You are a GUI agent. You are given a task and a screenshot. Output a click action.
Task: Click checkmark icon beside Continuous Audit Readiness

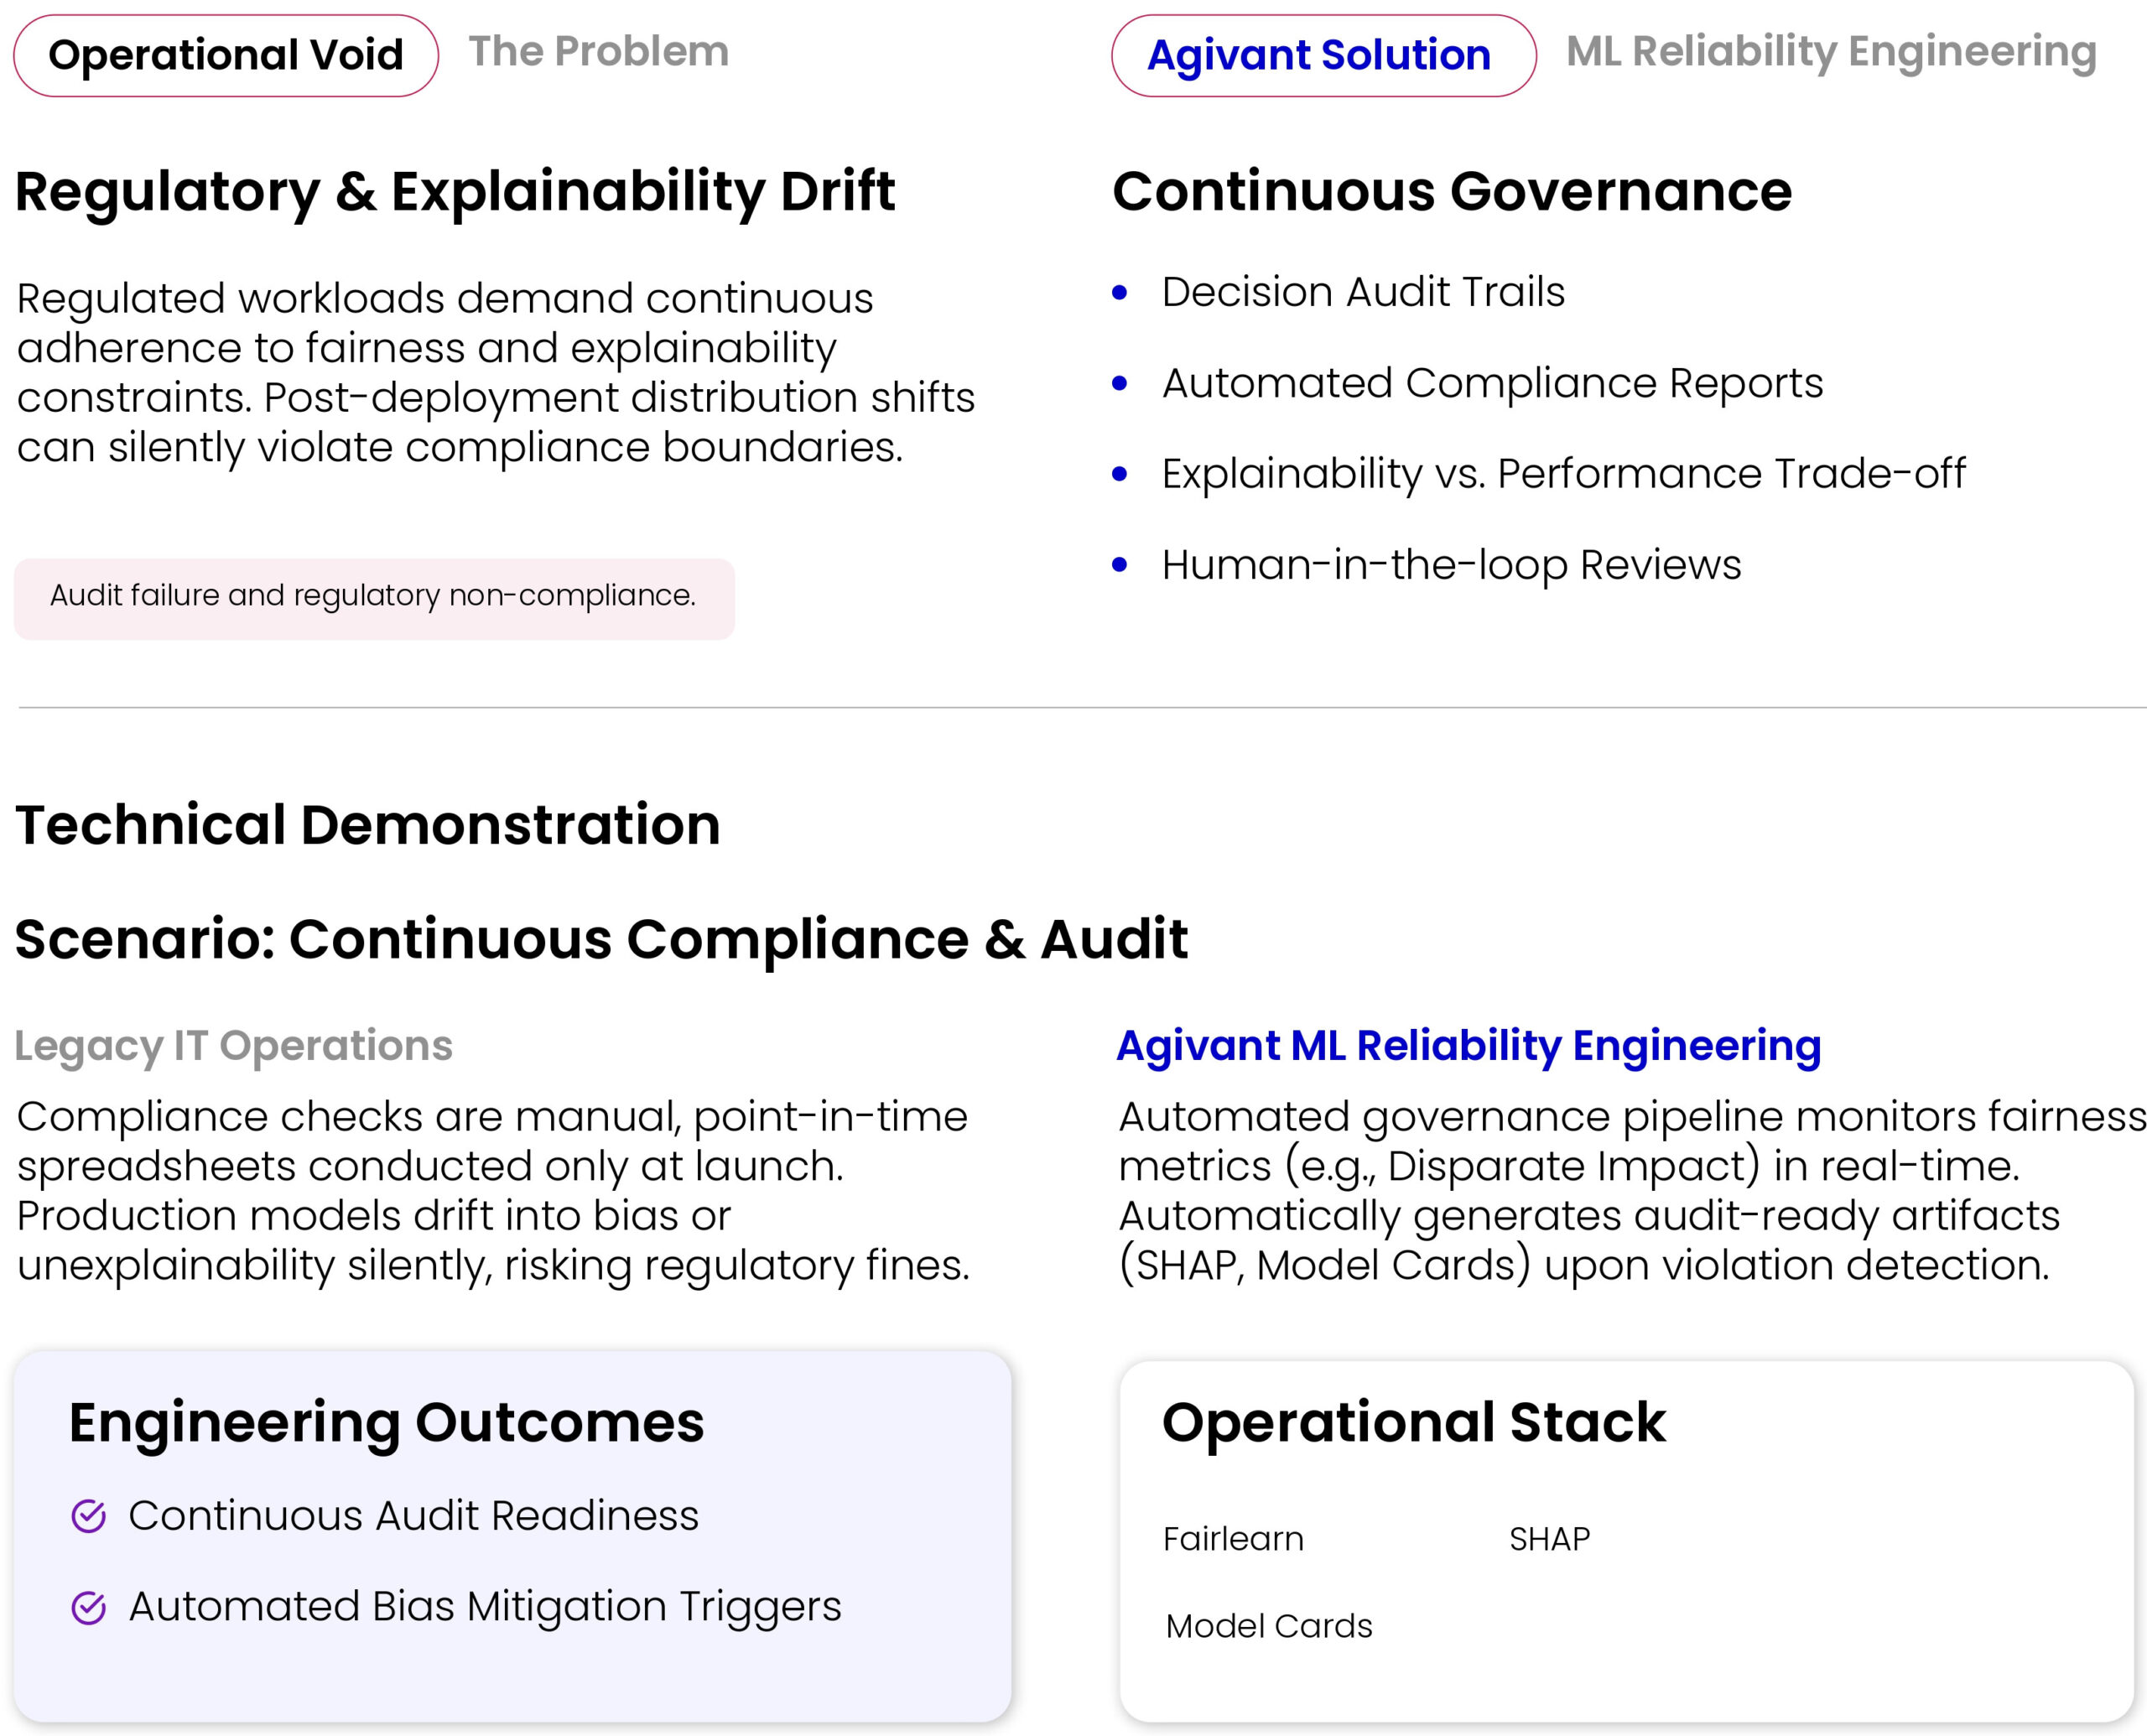pos(89,1516)
